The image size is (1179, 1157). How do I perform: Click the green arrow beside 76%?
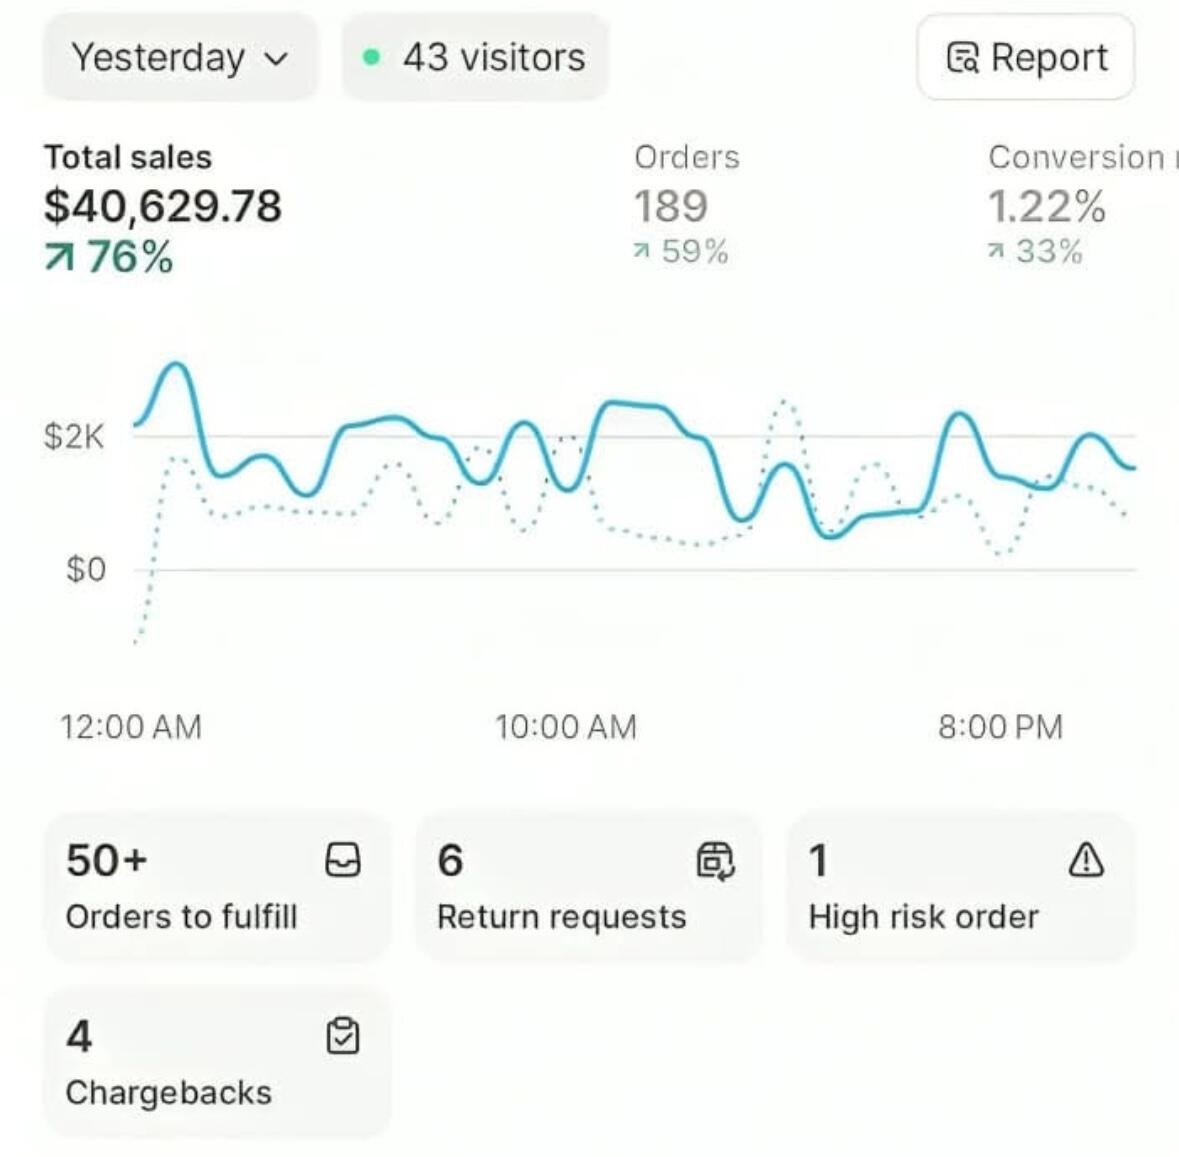[x=60, y=258]
